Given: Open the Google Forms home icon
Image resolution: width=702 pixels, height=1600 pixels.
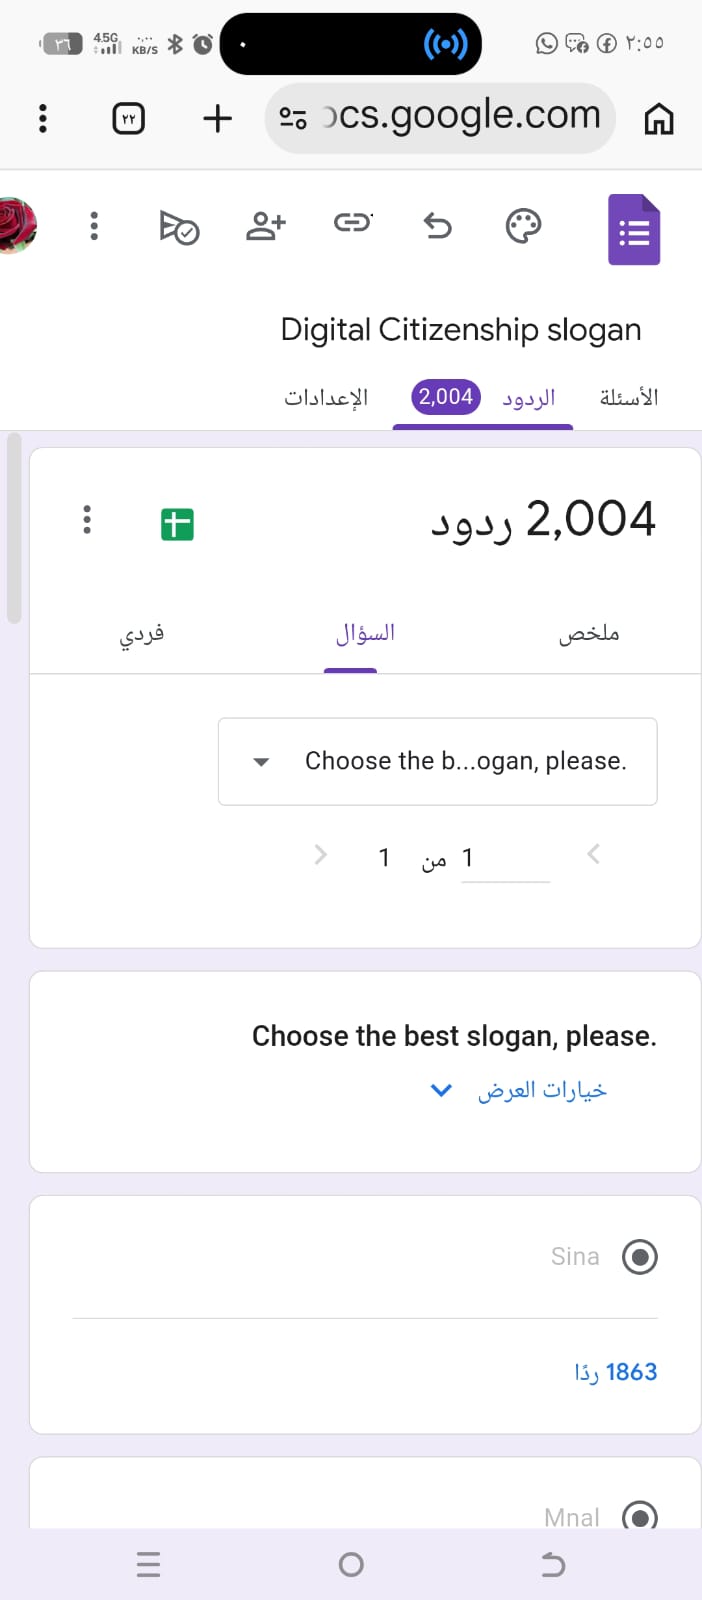Looking at the screenshot, I should [634, 230].
